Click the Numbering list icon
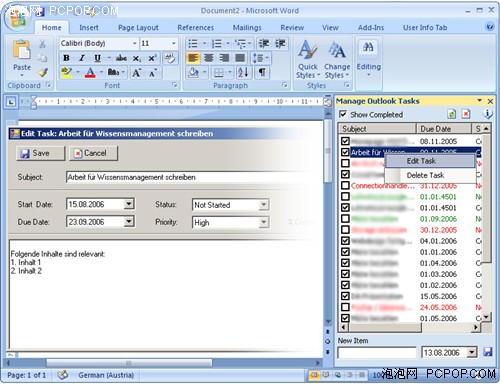 [x=216, y=43]
